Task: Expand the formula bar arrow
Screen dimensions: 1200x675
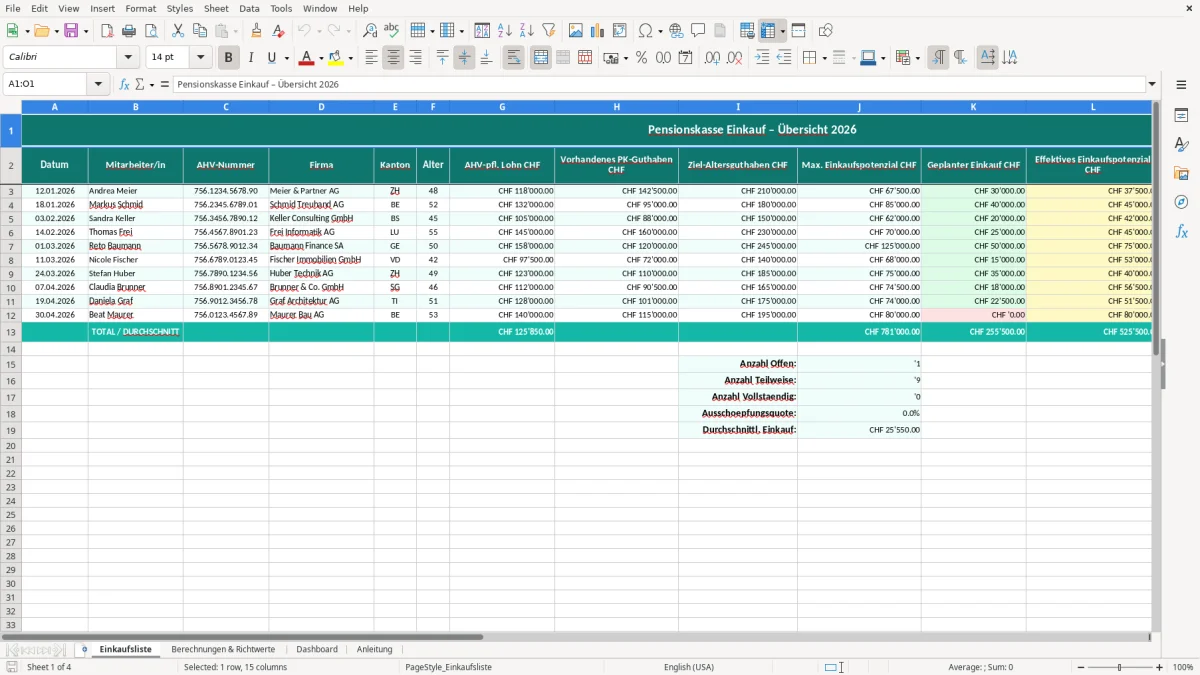Action: point(1153,84)
